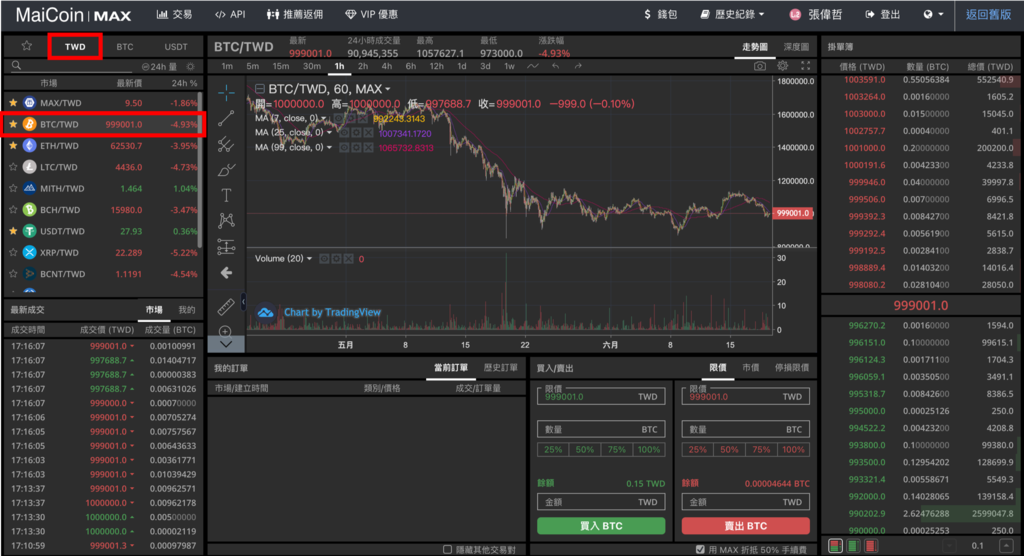Screen dimensions: 1024x556
Task: Check the 隱藏其他交易對 checkbox
Action: tap(447, 549)
